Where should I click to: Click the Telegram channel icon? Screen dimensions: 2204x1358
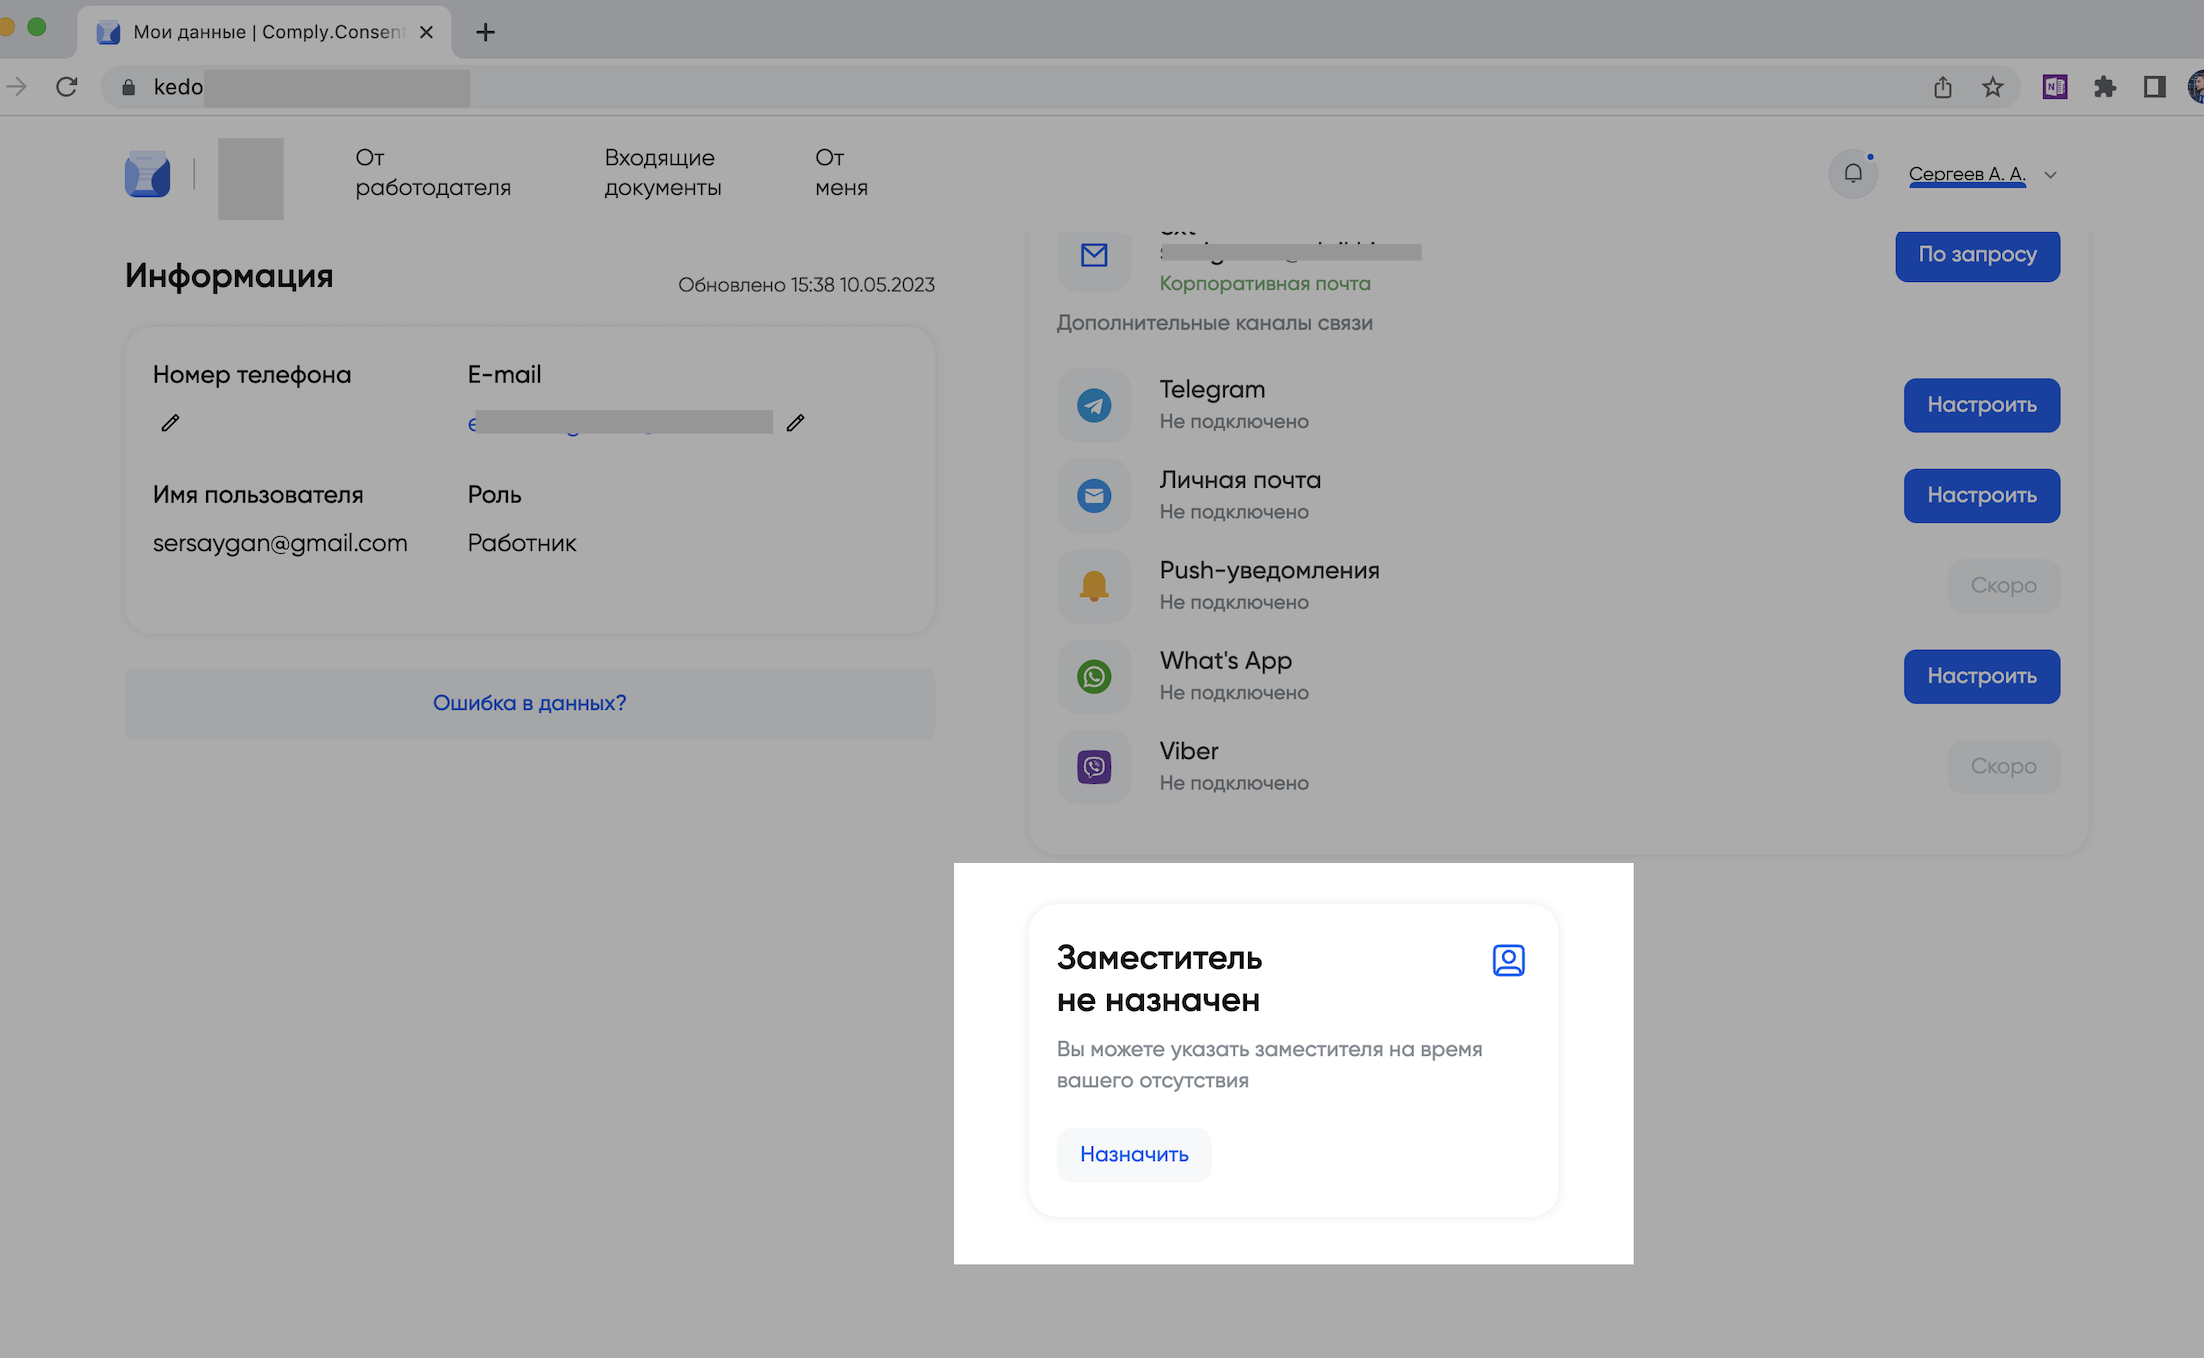pyautogui.click(x=1094, y=405)
